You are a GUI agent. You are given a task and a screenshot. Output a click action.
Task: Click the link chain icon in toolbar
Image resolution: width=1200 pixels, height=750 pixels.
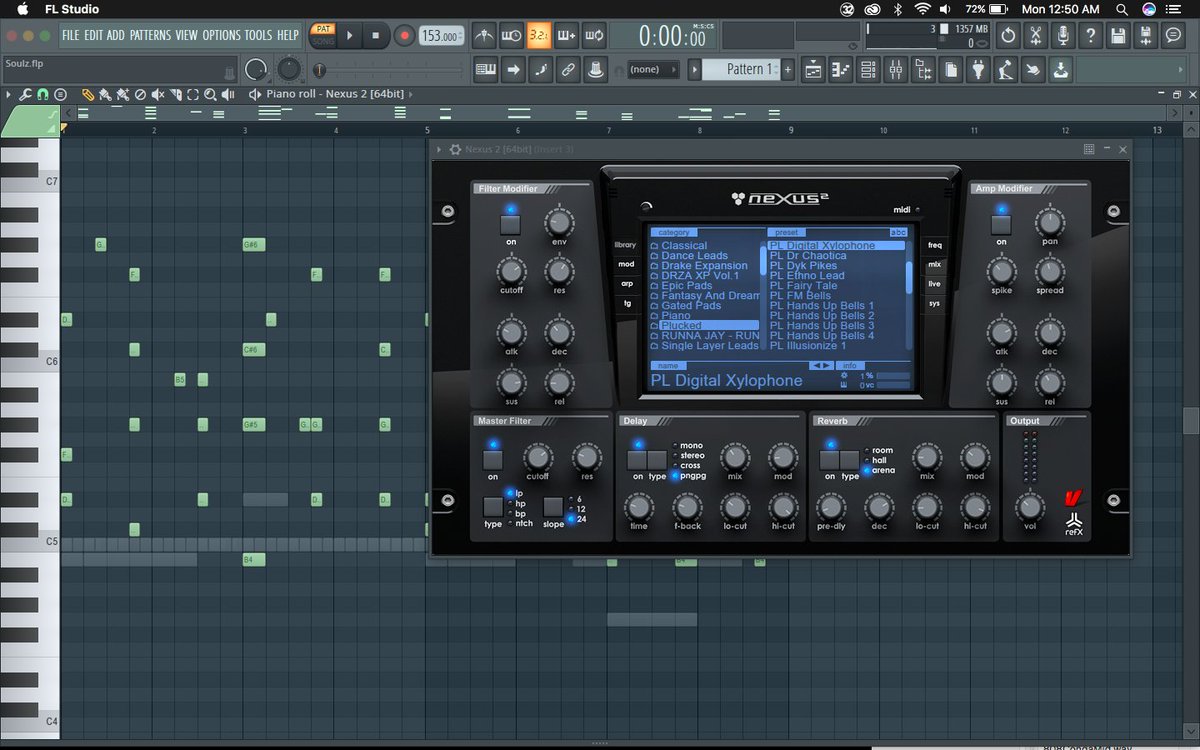568,70
